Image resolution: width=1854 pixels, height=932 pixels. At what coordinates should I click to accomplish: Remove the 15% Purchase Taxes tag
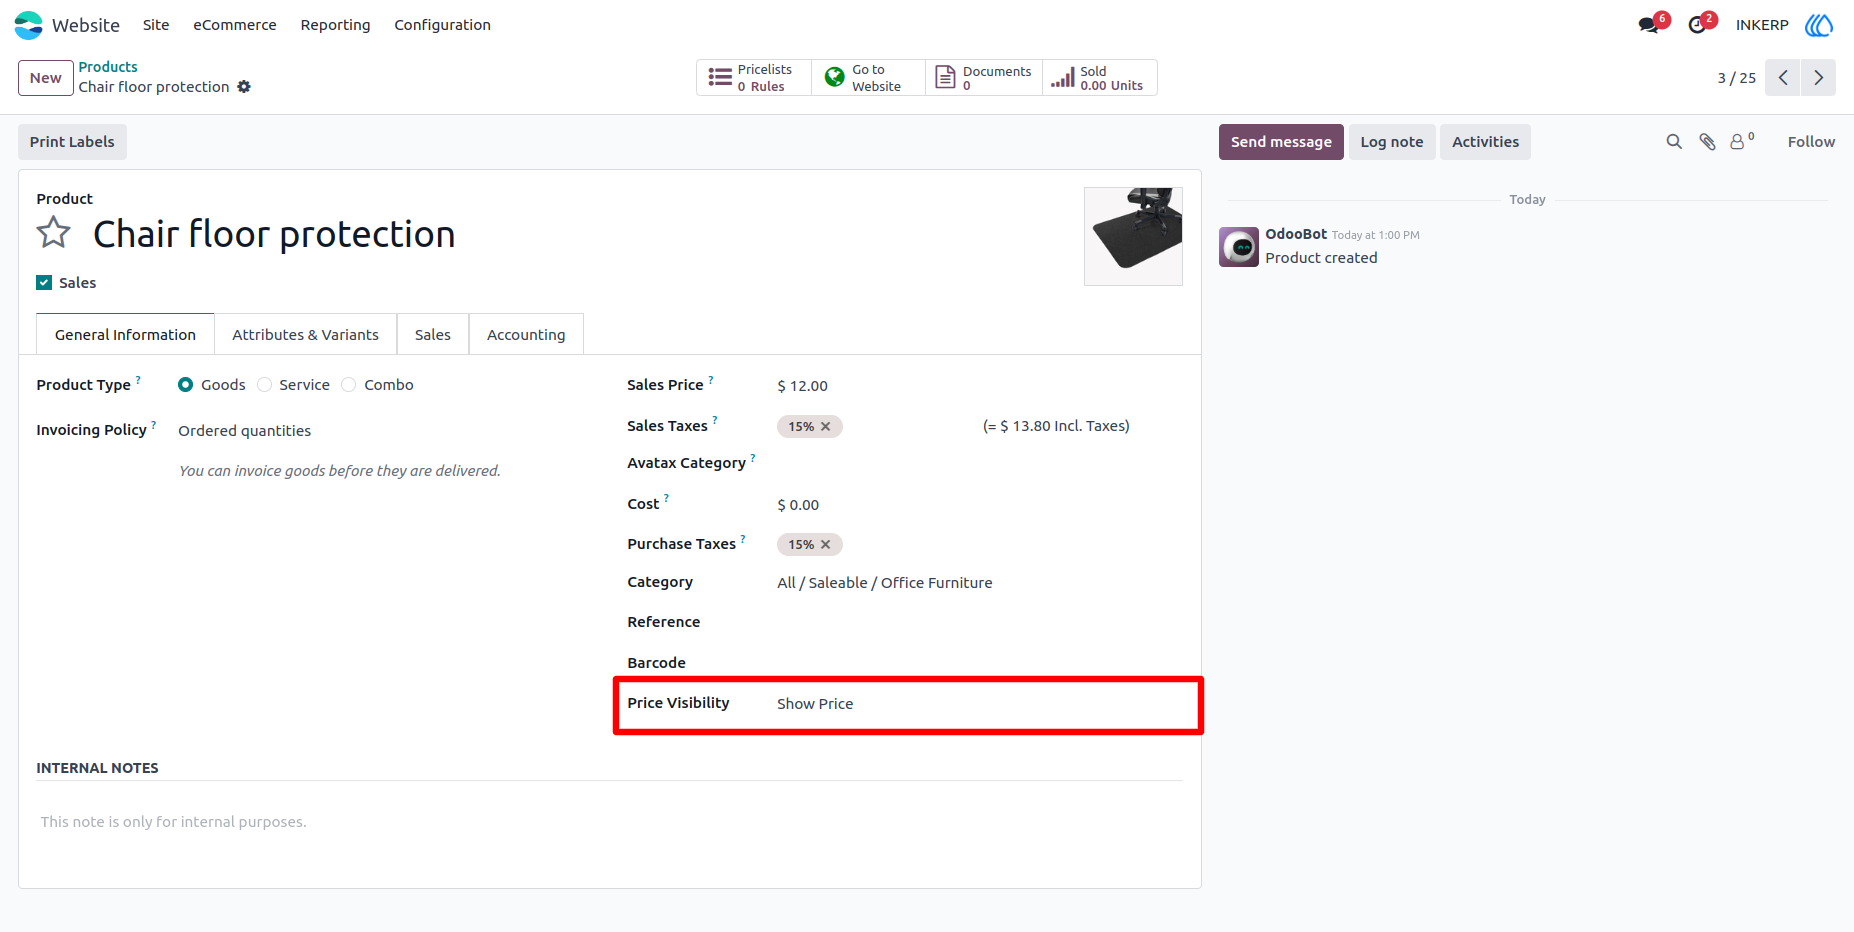point(826,545)
